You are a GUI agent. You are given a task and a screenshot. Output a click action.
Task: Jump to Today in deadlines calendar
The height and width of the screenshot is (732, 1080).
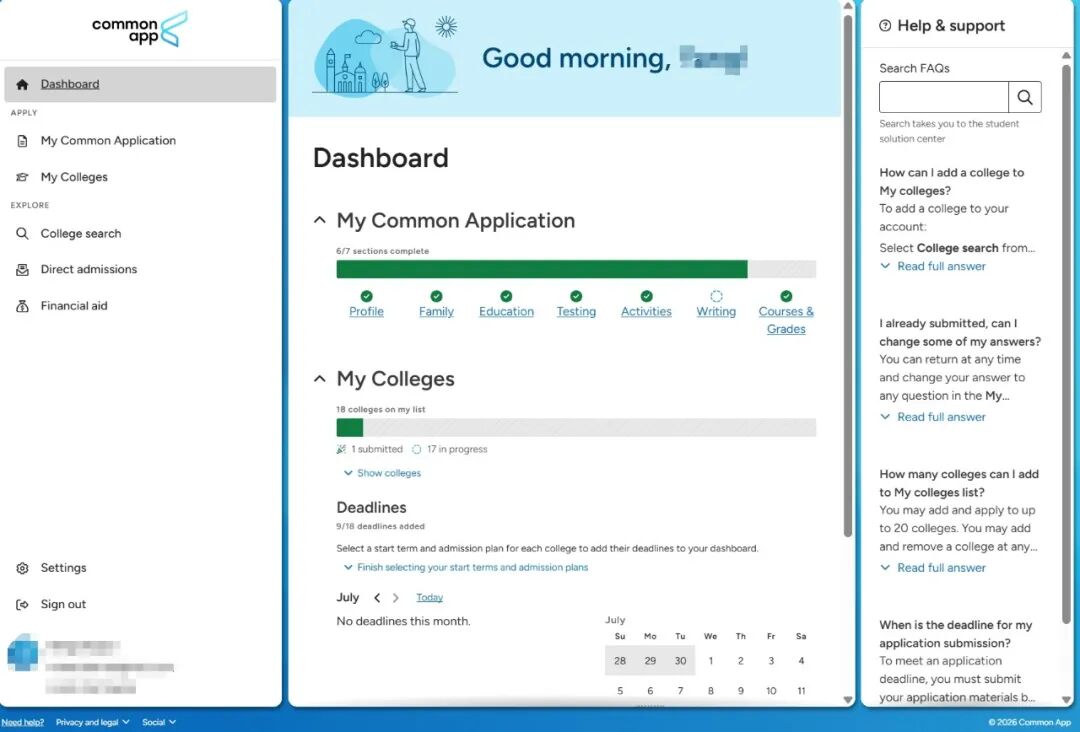pyautogui.click(x=429, y=598)
